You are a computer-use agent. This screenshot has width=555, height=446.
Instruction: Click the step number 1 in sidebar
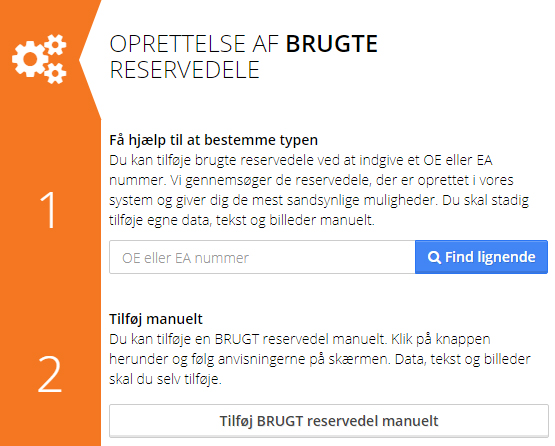[48, 210]
